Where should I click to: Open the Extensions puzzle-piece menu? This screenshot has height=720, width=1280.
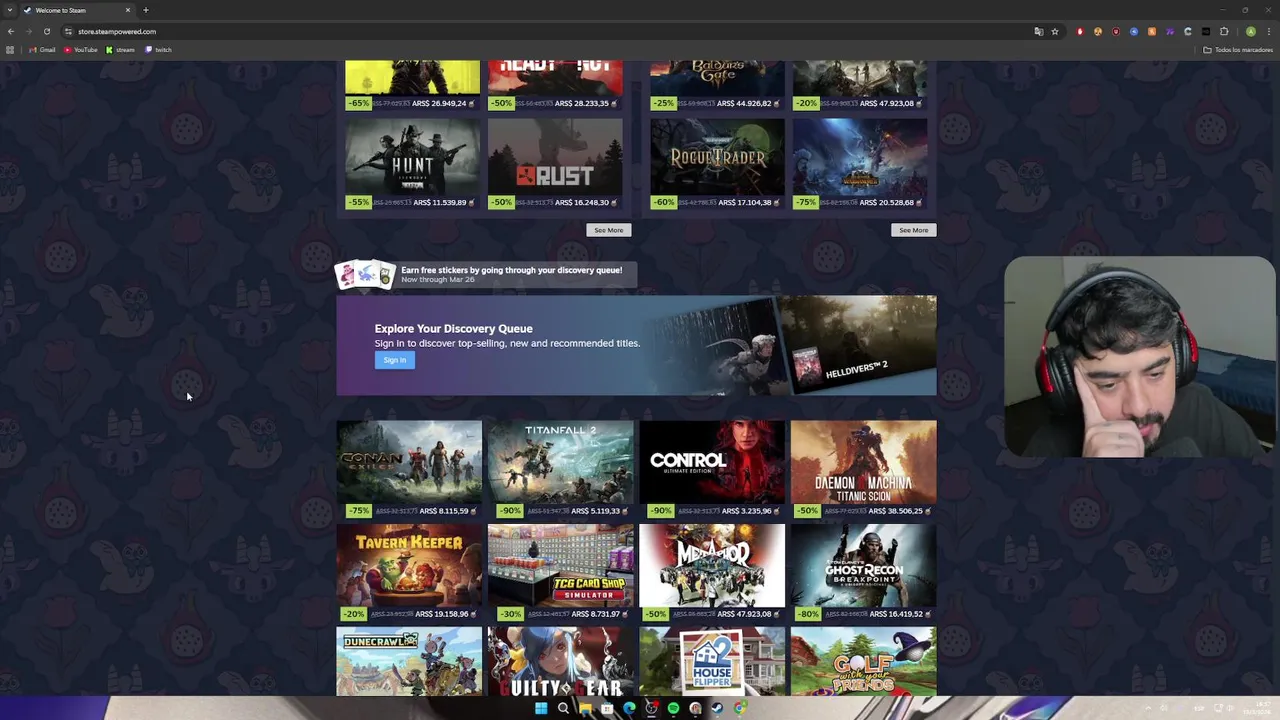pos(1224,31)
